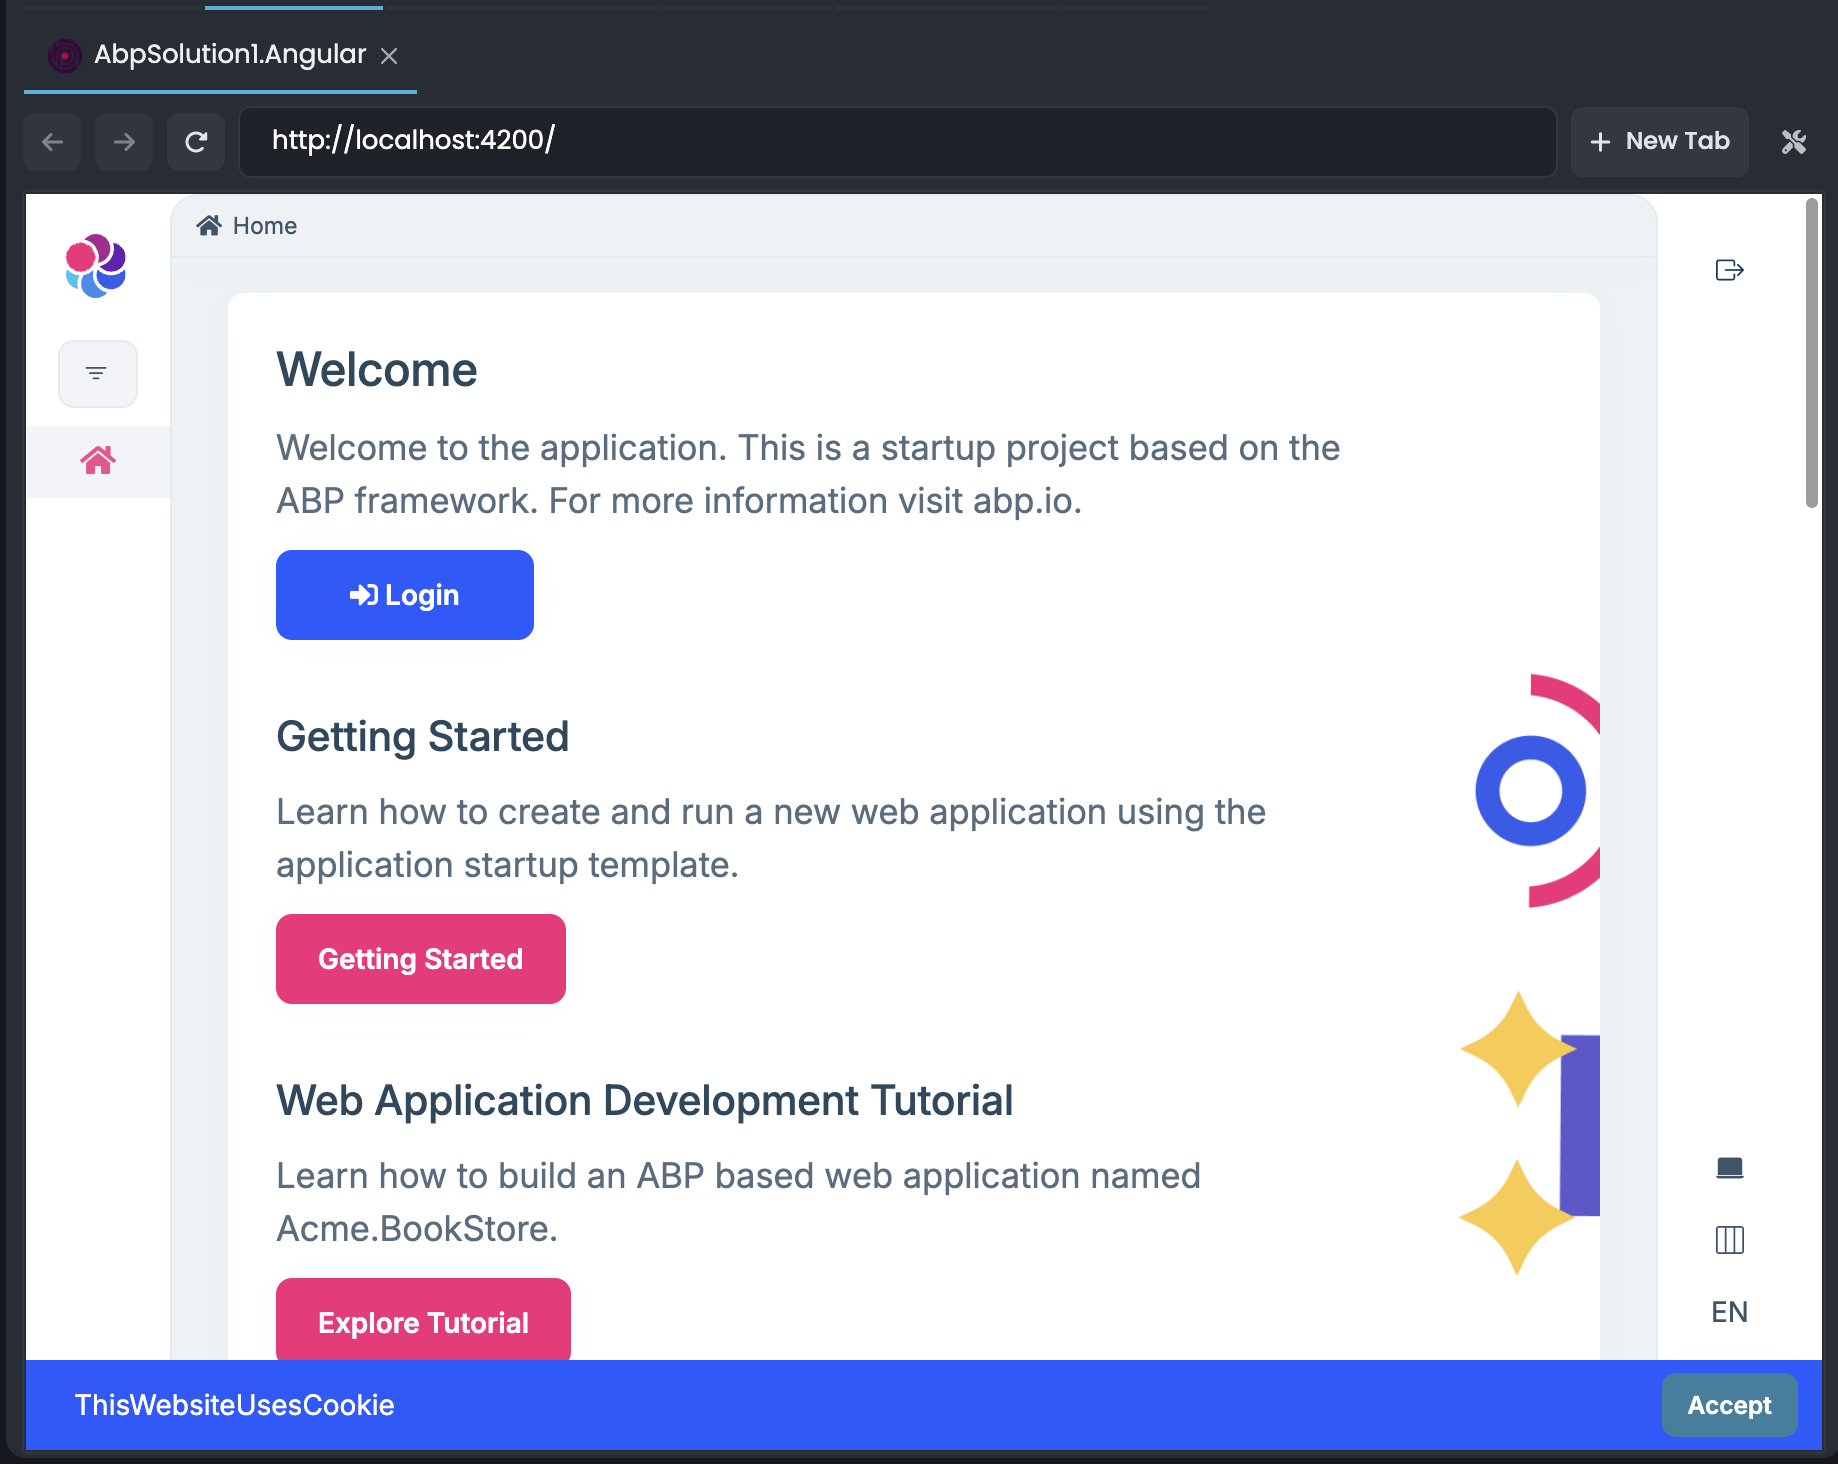The image size is (1838, 1464).
Task: Change layout with the columns icon
Action: 1729,1240
